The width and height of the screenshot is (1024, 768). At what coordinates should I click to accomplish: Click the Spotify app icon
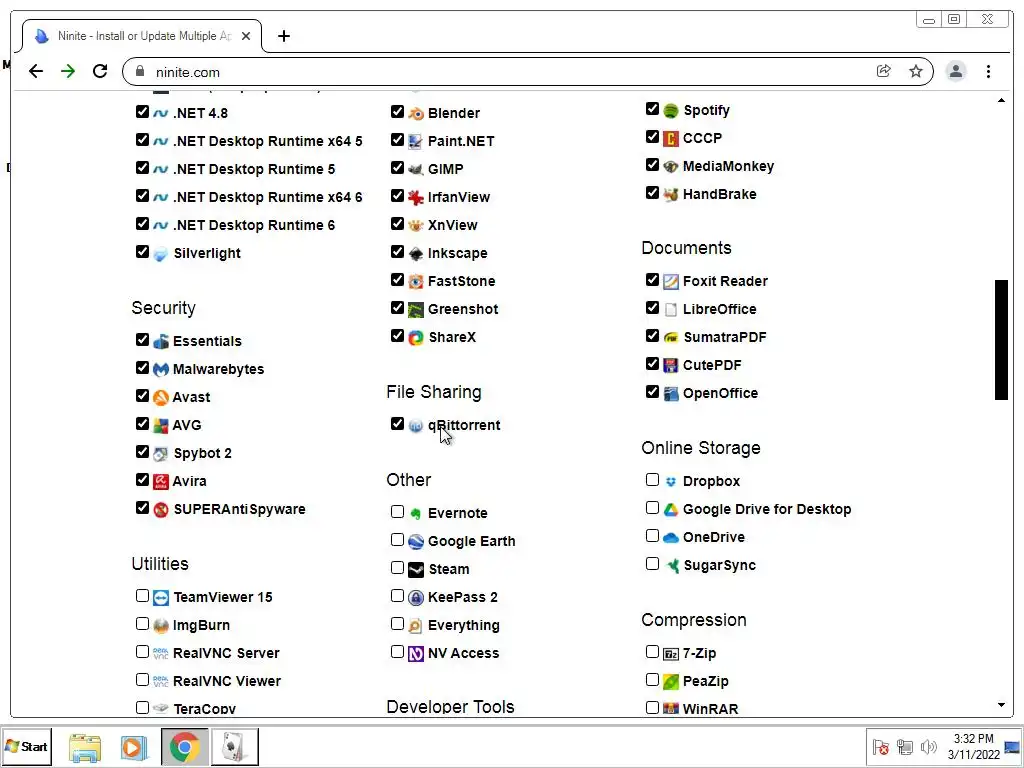click(x=671, y=111)
